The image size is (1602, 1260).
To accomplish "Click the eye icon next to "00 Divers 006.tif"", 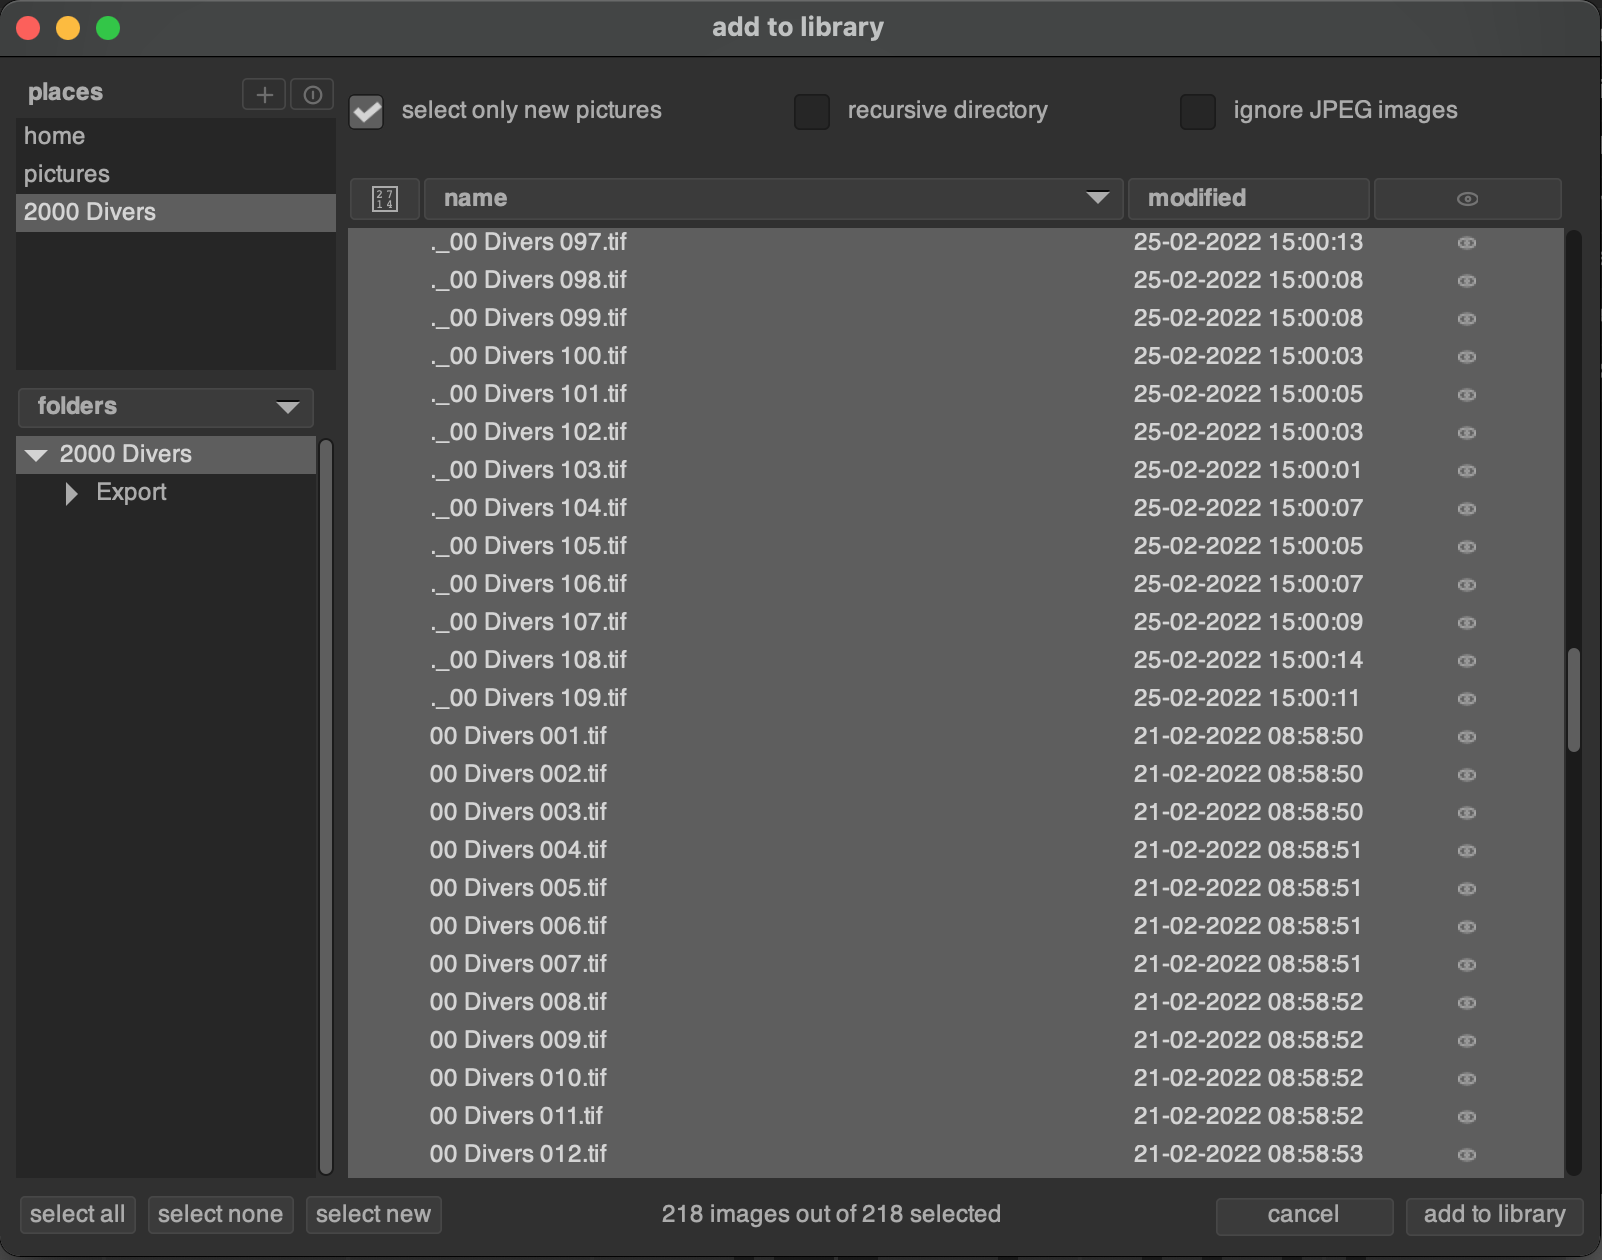I will coord(1466,926).
